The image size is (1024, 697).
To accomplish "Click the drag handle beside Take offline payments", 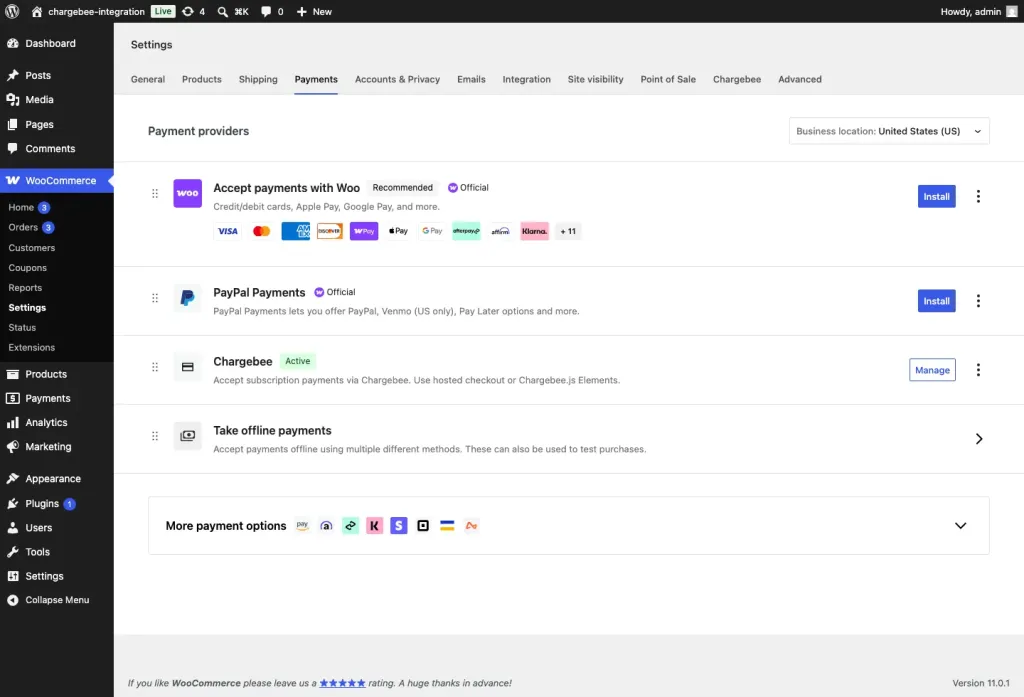I will (155, 436).
